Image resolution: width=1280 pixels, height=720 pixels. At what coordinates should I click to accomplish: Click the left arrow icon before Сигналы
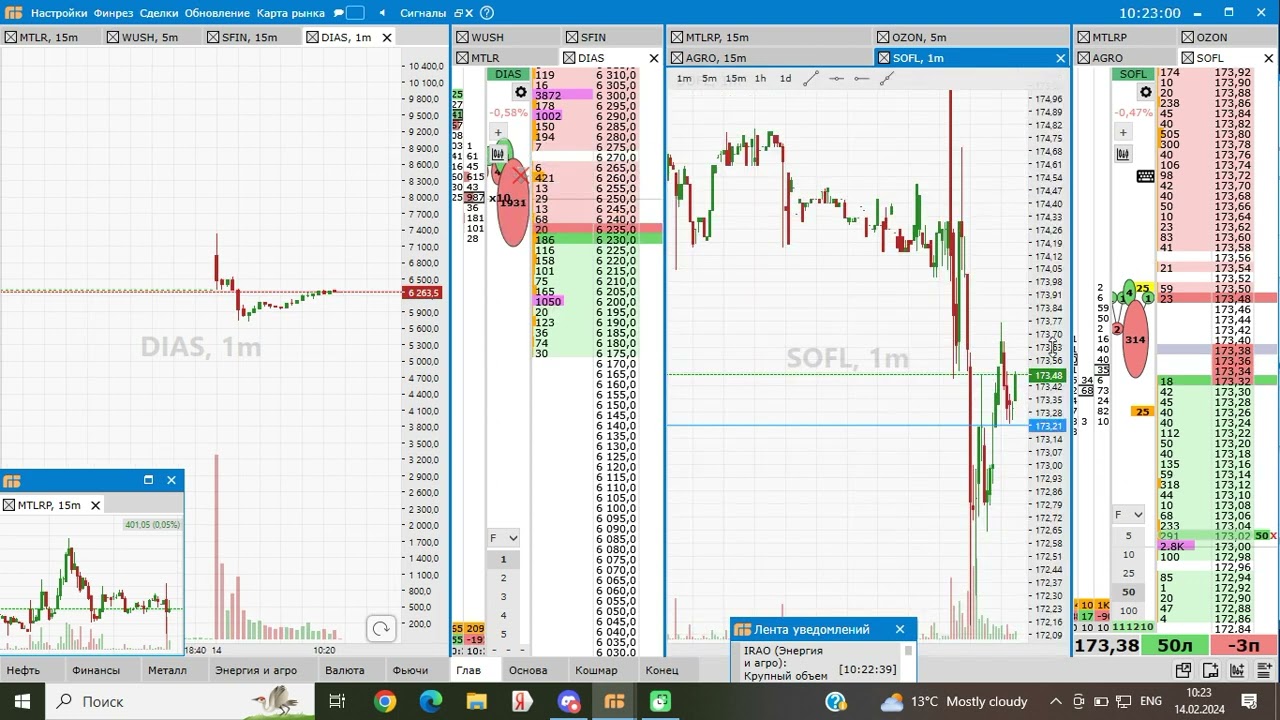click(382, 13)
